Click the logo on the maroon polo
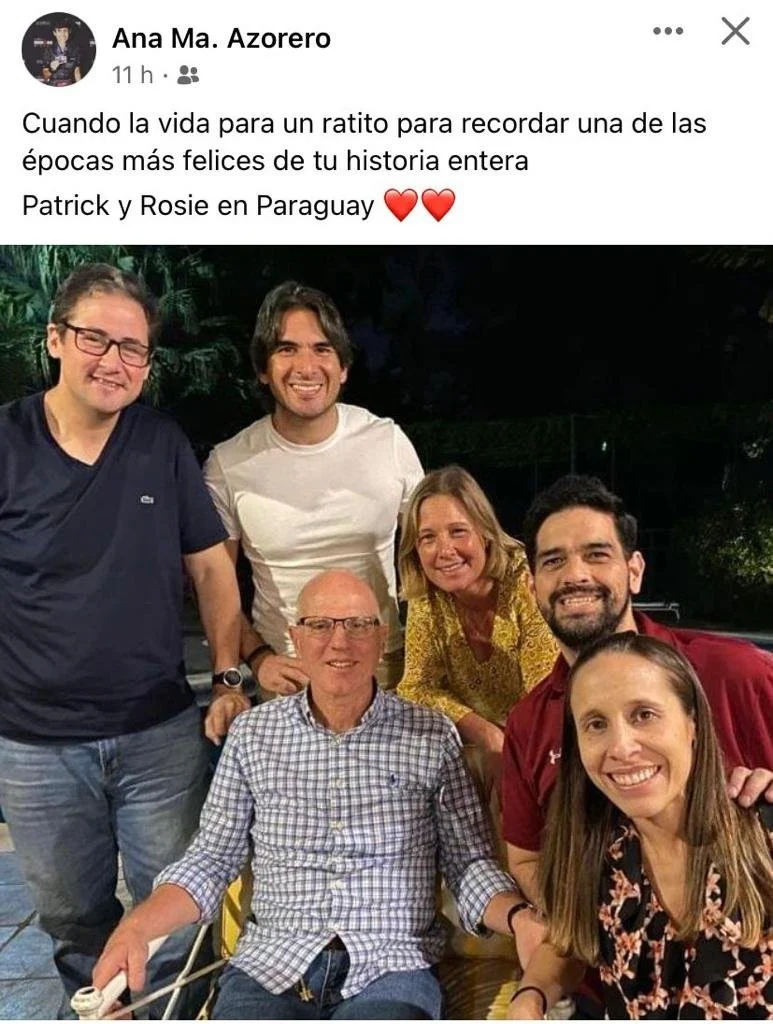This screenshot has width=773, height=1024. point(554,756)
